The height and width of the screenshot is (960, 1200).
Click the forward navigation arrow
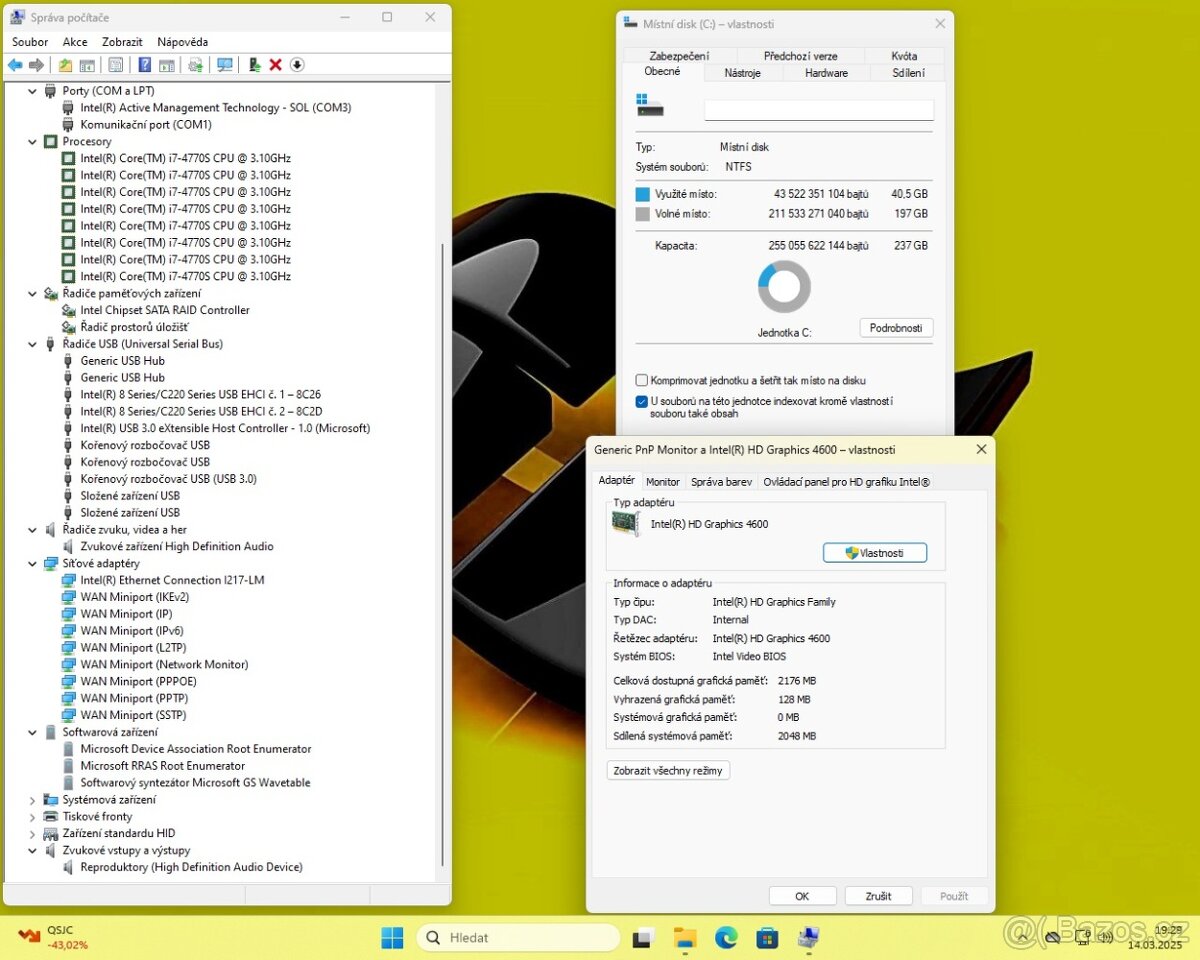pos(37,65)
